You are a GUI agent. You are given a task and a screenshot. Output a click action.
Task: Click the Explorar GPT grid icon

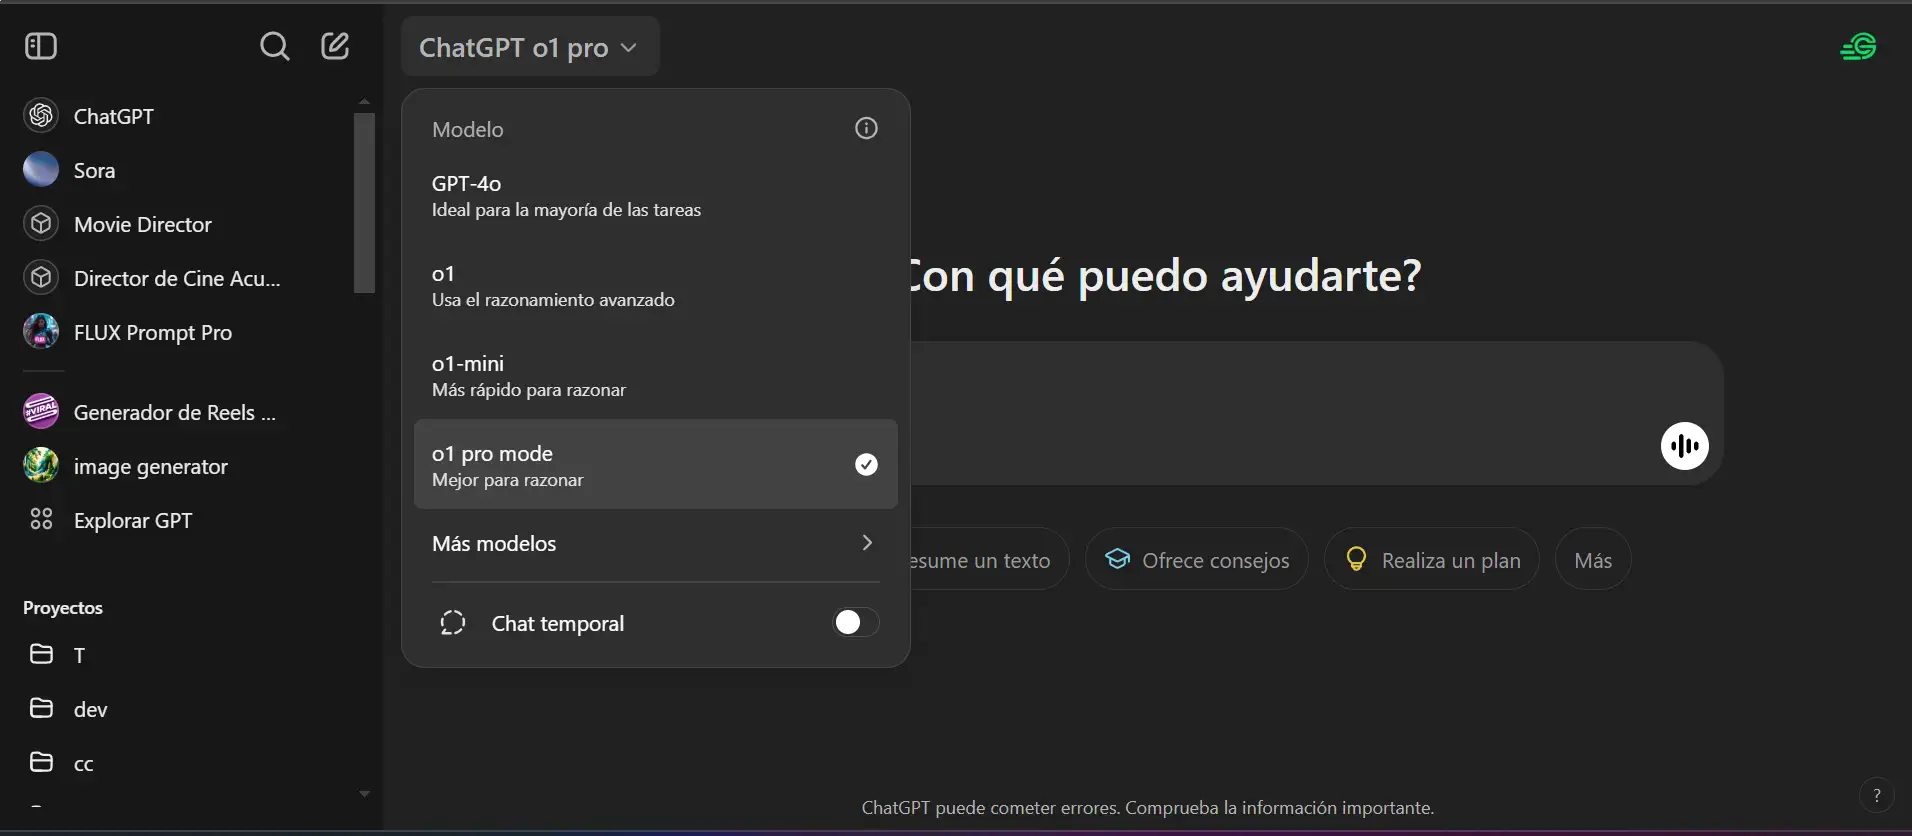tap(41, 520)
